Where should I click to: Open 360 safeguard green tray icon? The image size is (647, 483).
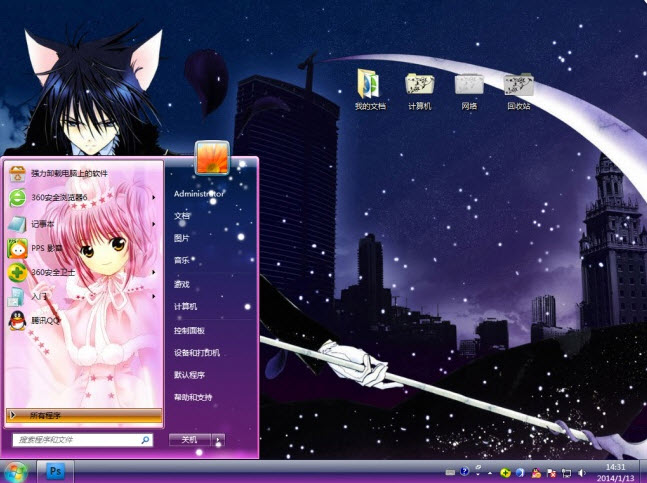505,473
